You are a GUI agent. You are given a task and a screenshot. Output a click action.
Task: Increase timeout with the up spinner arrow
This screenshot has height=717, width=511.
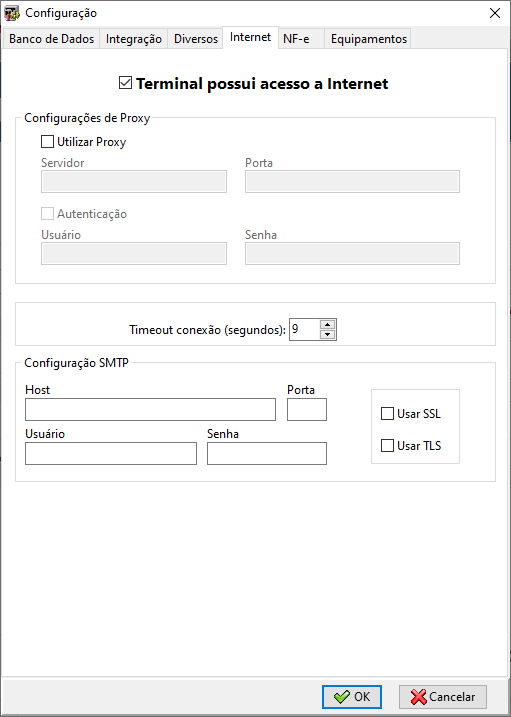click(x=328, y=324)
